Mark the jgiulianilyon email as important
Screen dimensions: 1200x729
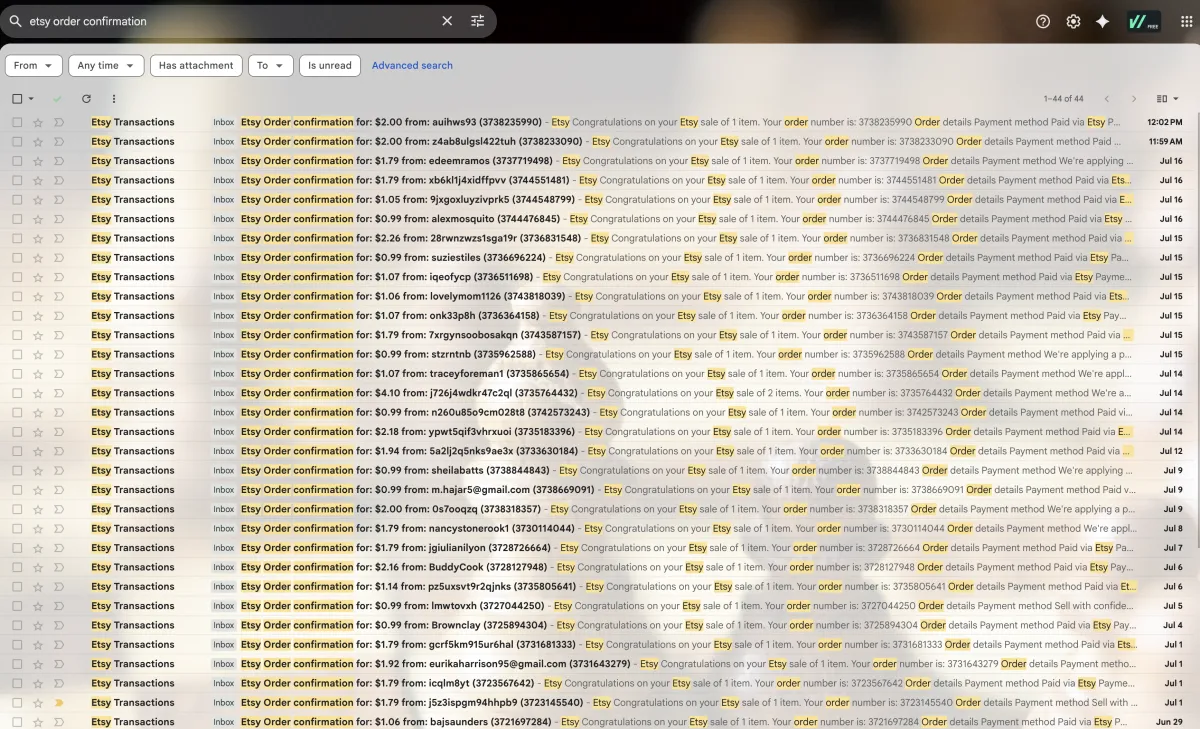point(58,548)
